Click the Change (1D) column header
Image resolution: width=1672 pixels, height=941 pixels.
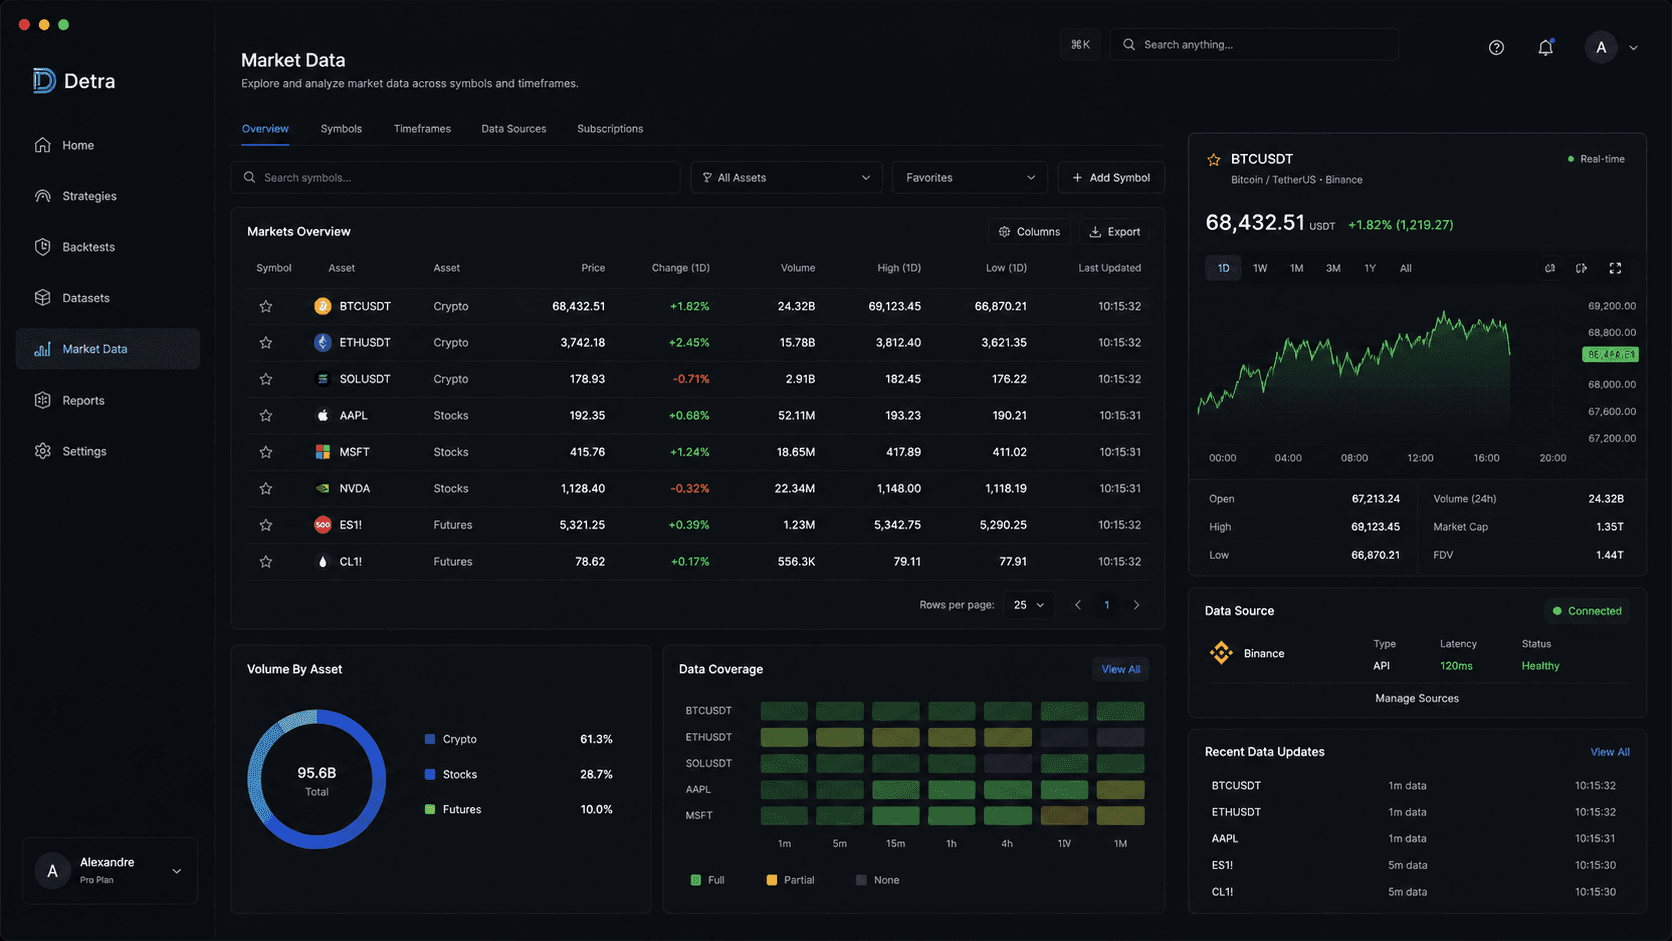(680, 268)
